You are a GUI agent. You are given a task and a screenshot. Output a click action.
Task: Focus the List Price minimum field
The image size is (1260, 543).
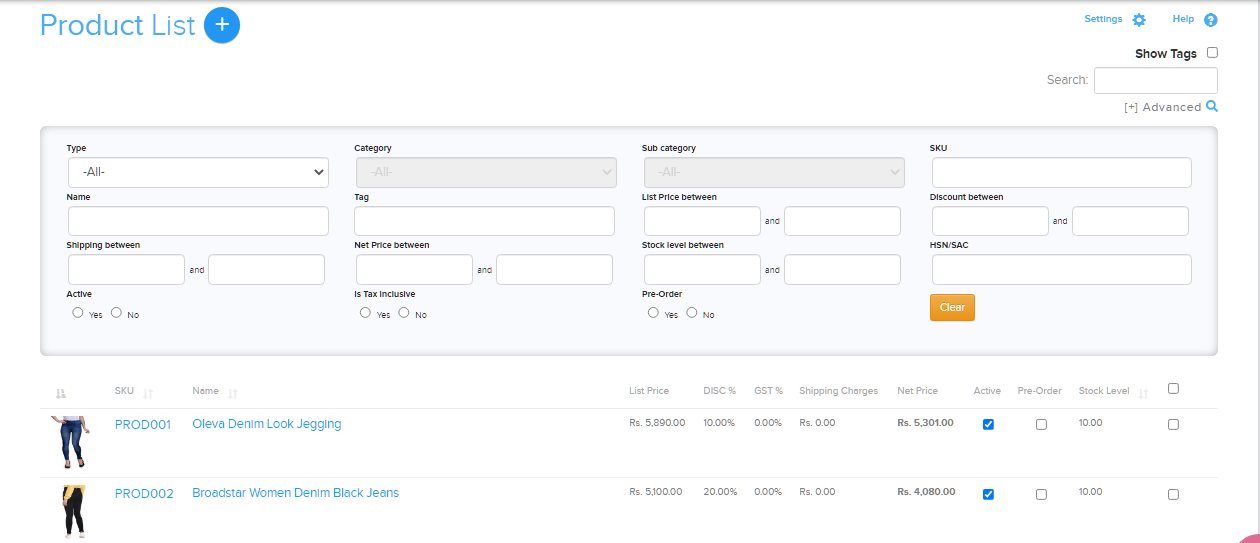(x=702, y=221)
